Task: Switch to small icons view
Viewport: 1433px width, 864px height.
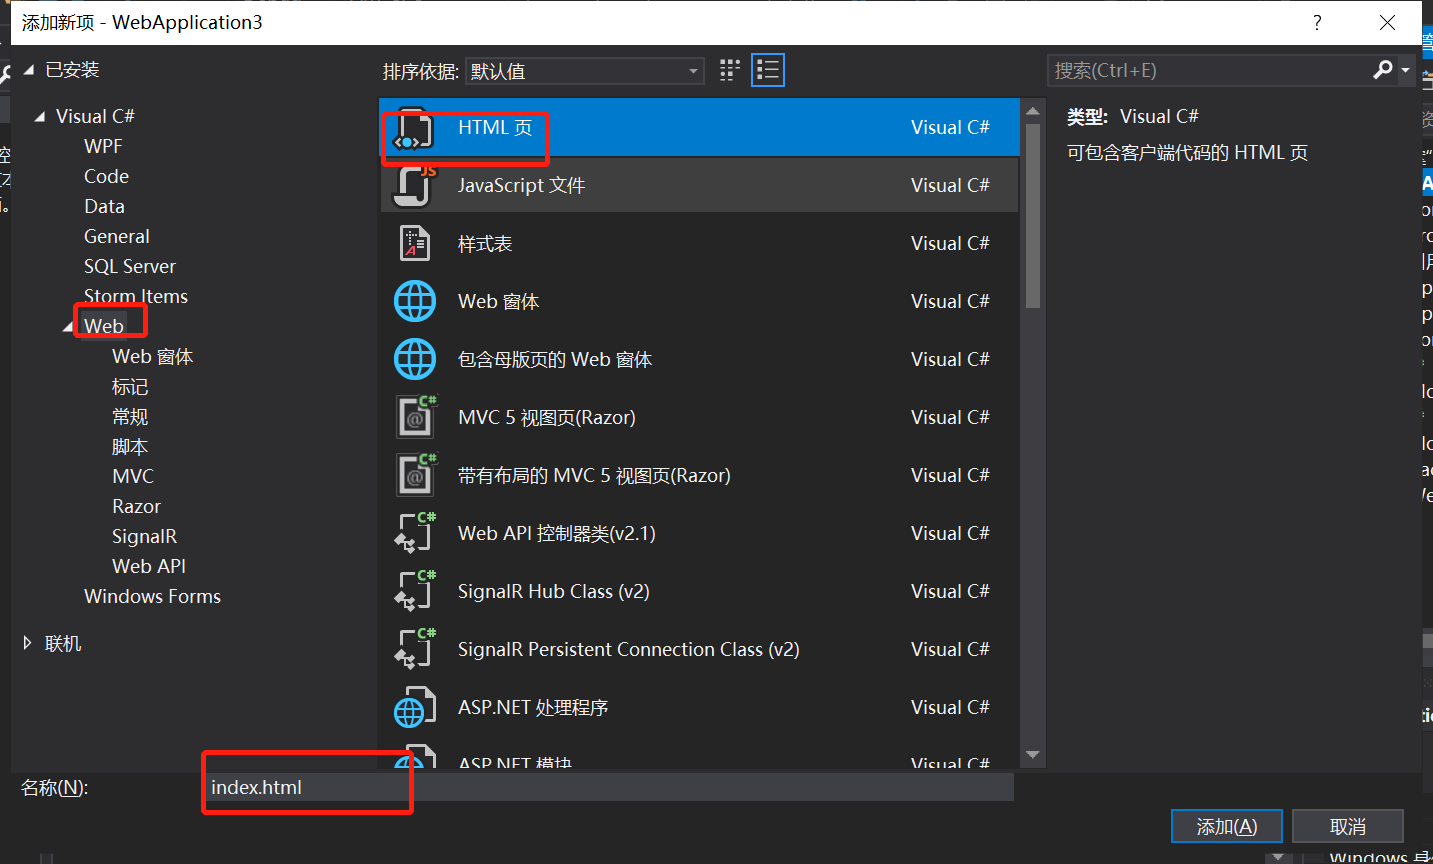Action: (x=730, y=70)
